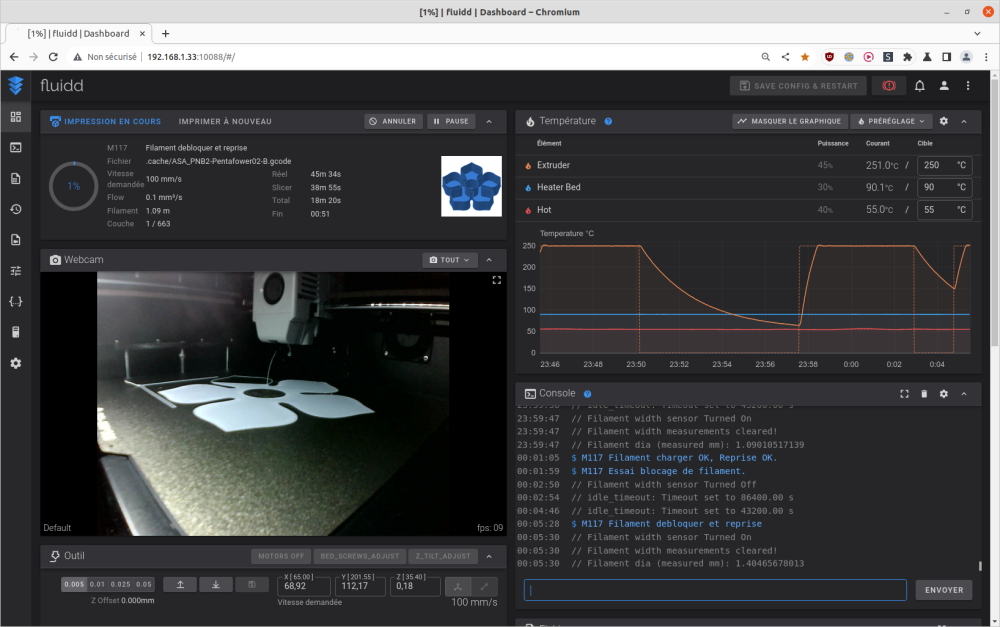
Task: Select the 0.025 Z offset increment
Action: (120, 584)
